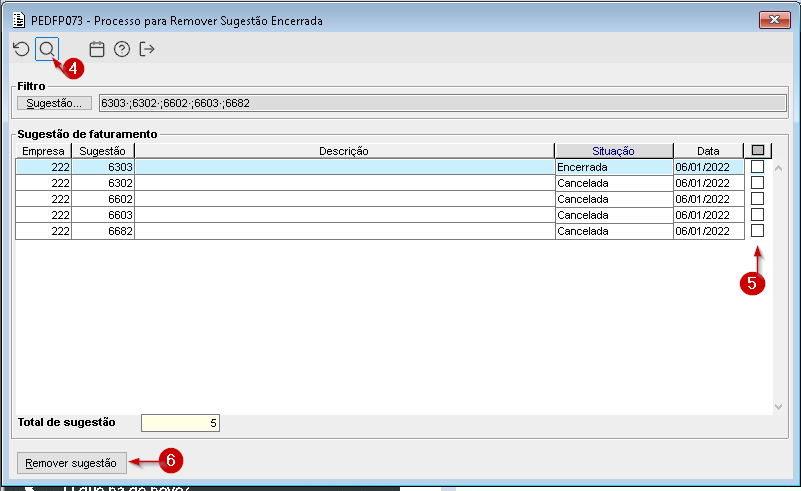This screenshot has height=491, width=801.
Task: Click Empresa 222 cell in row 6302
Action: click(x=43, y=183)
